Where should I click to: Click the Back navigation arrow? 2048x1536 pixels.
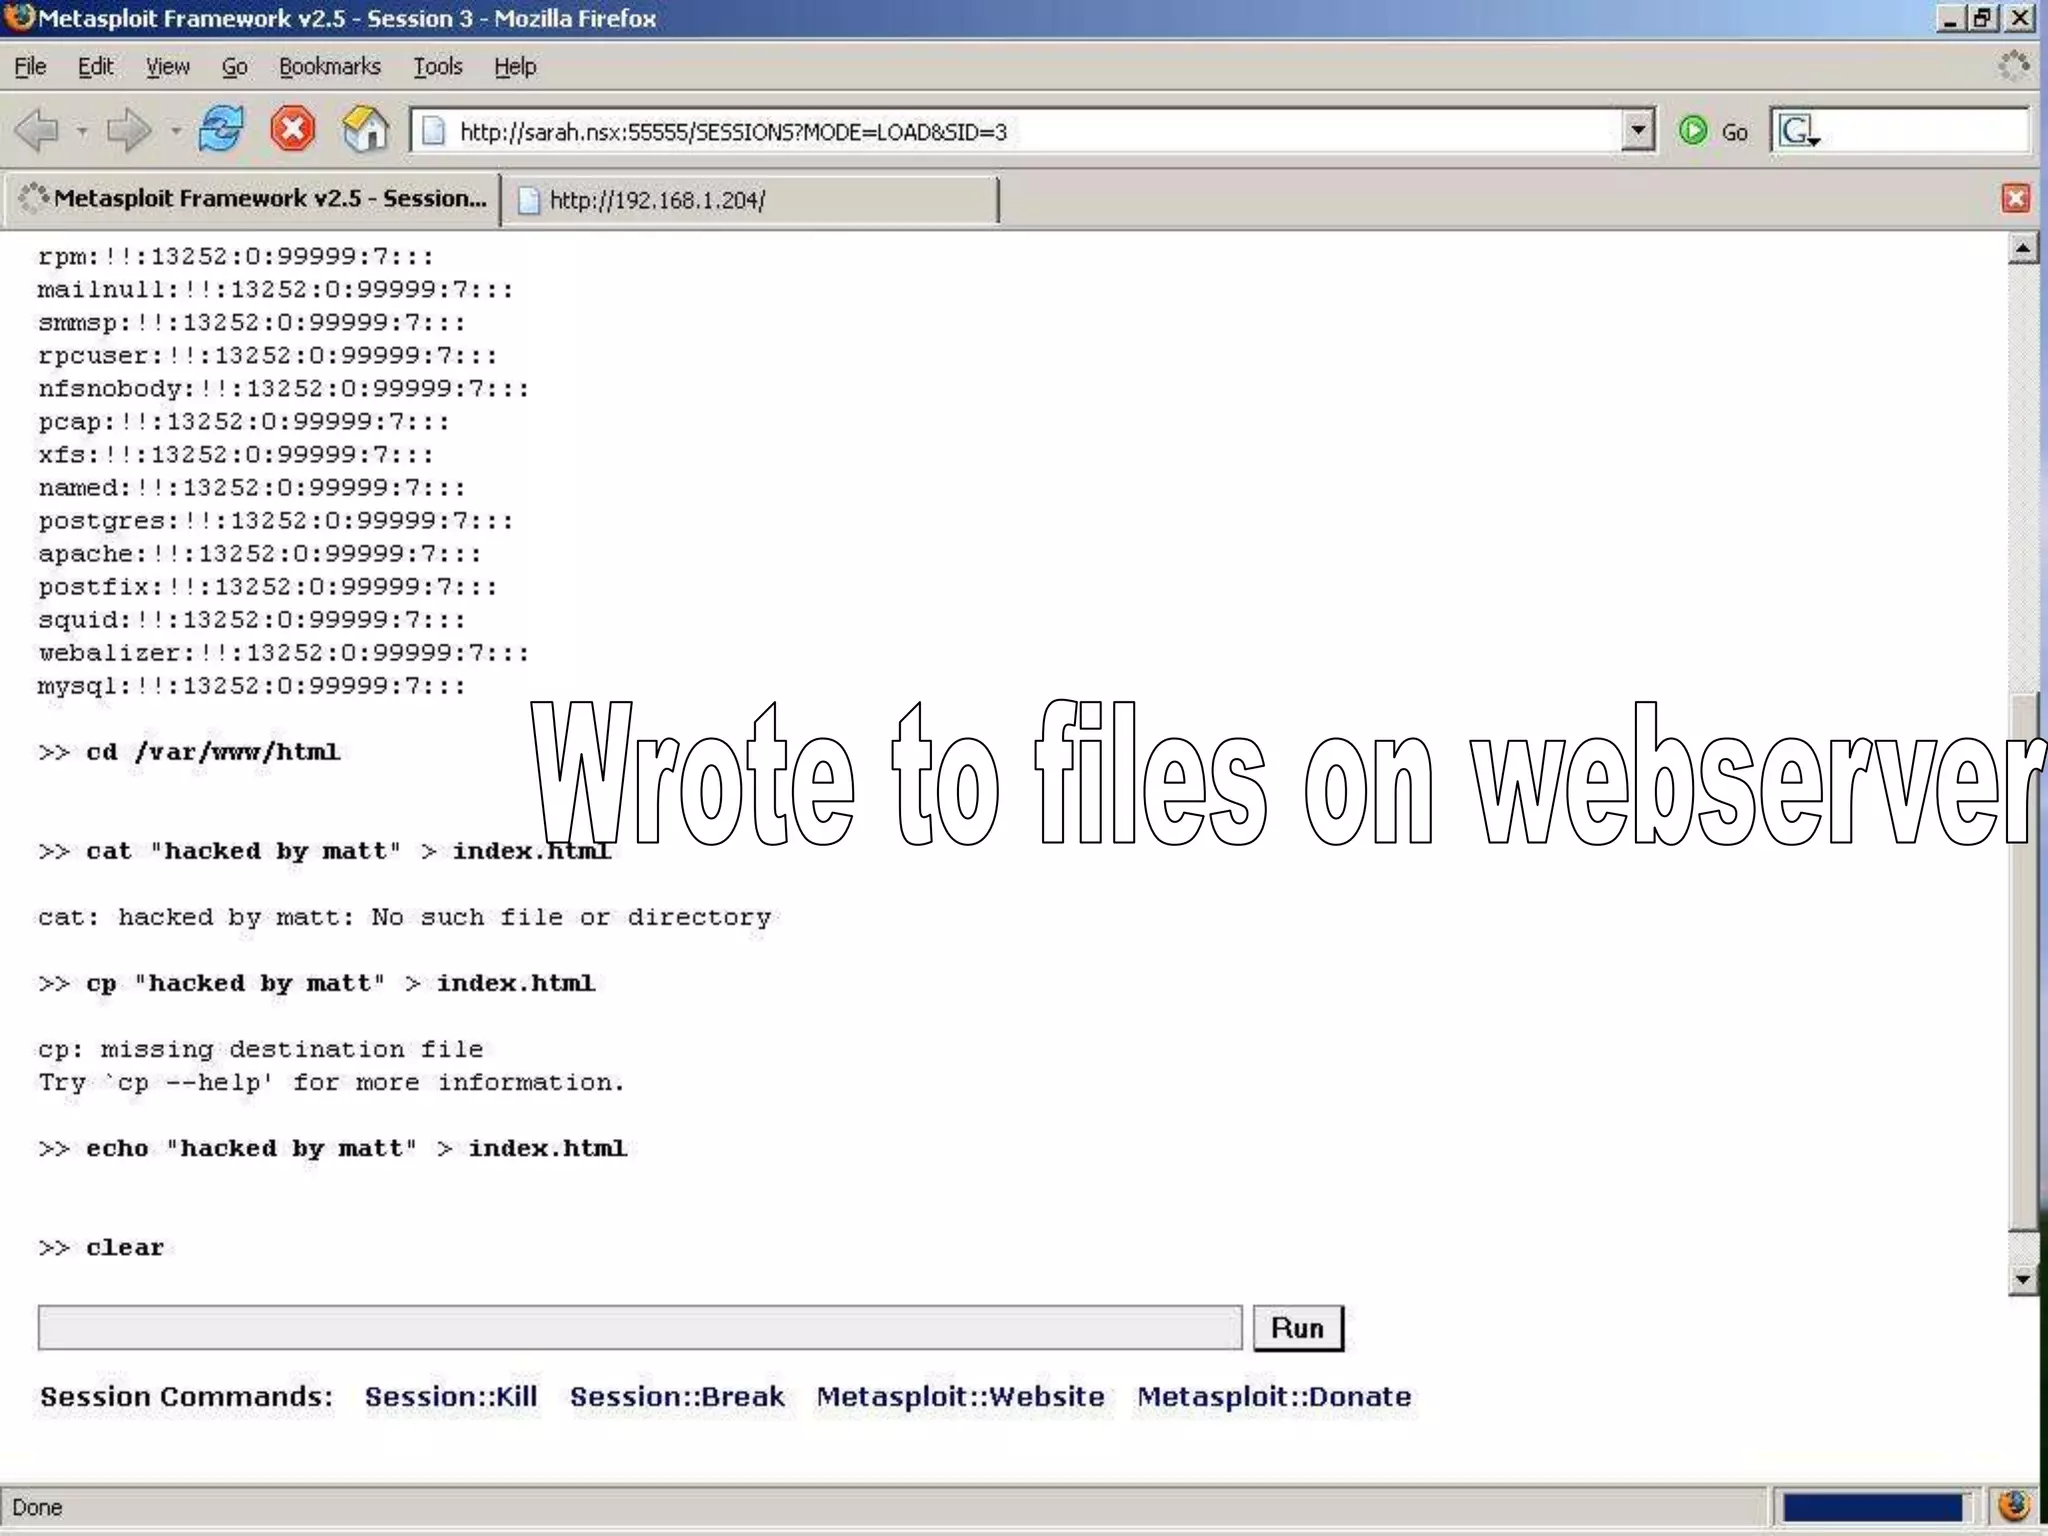point(38,131)
